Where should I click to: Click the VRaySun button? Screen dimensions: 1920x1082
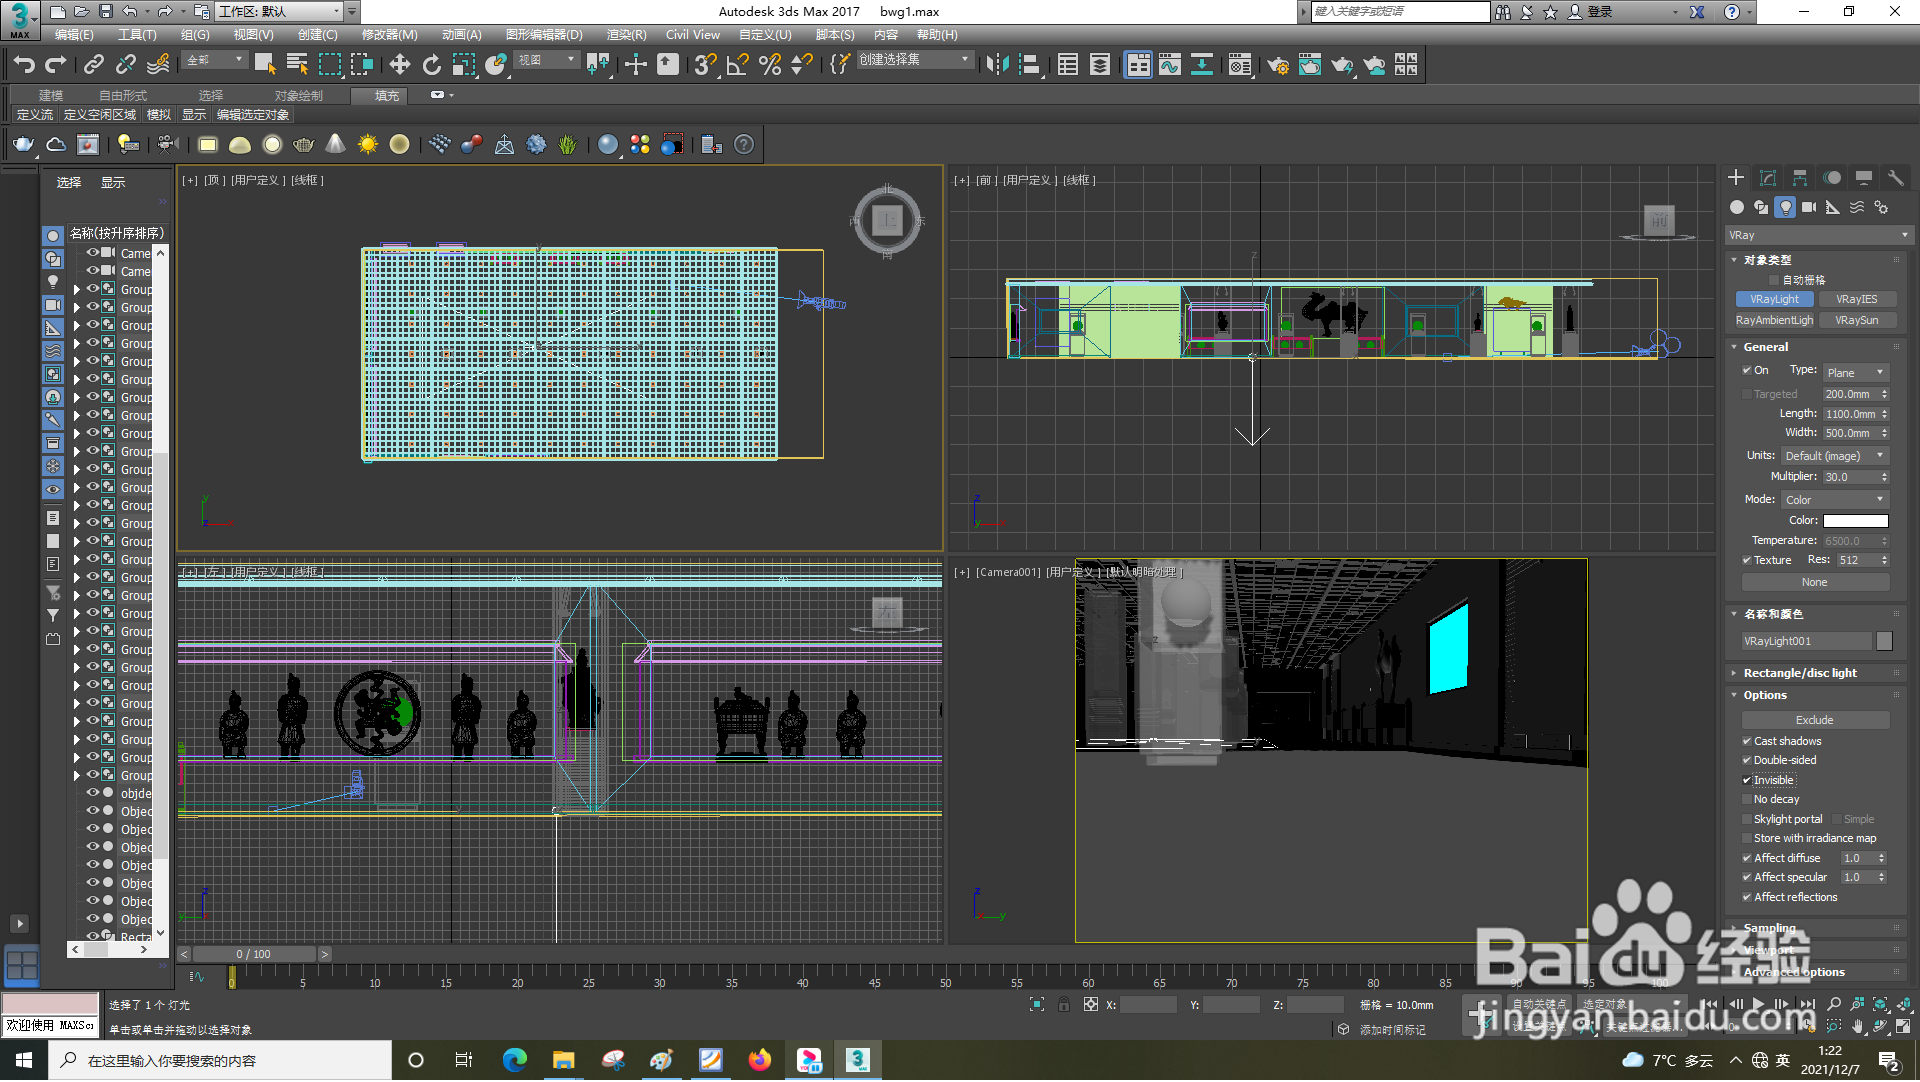tap(1856, 320)
